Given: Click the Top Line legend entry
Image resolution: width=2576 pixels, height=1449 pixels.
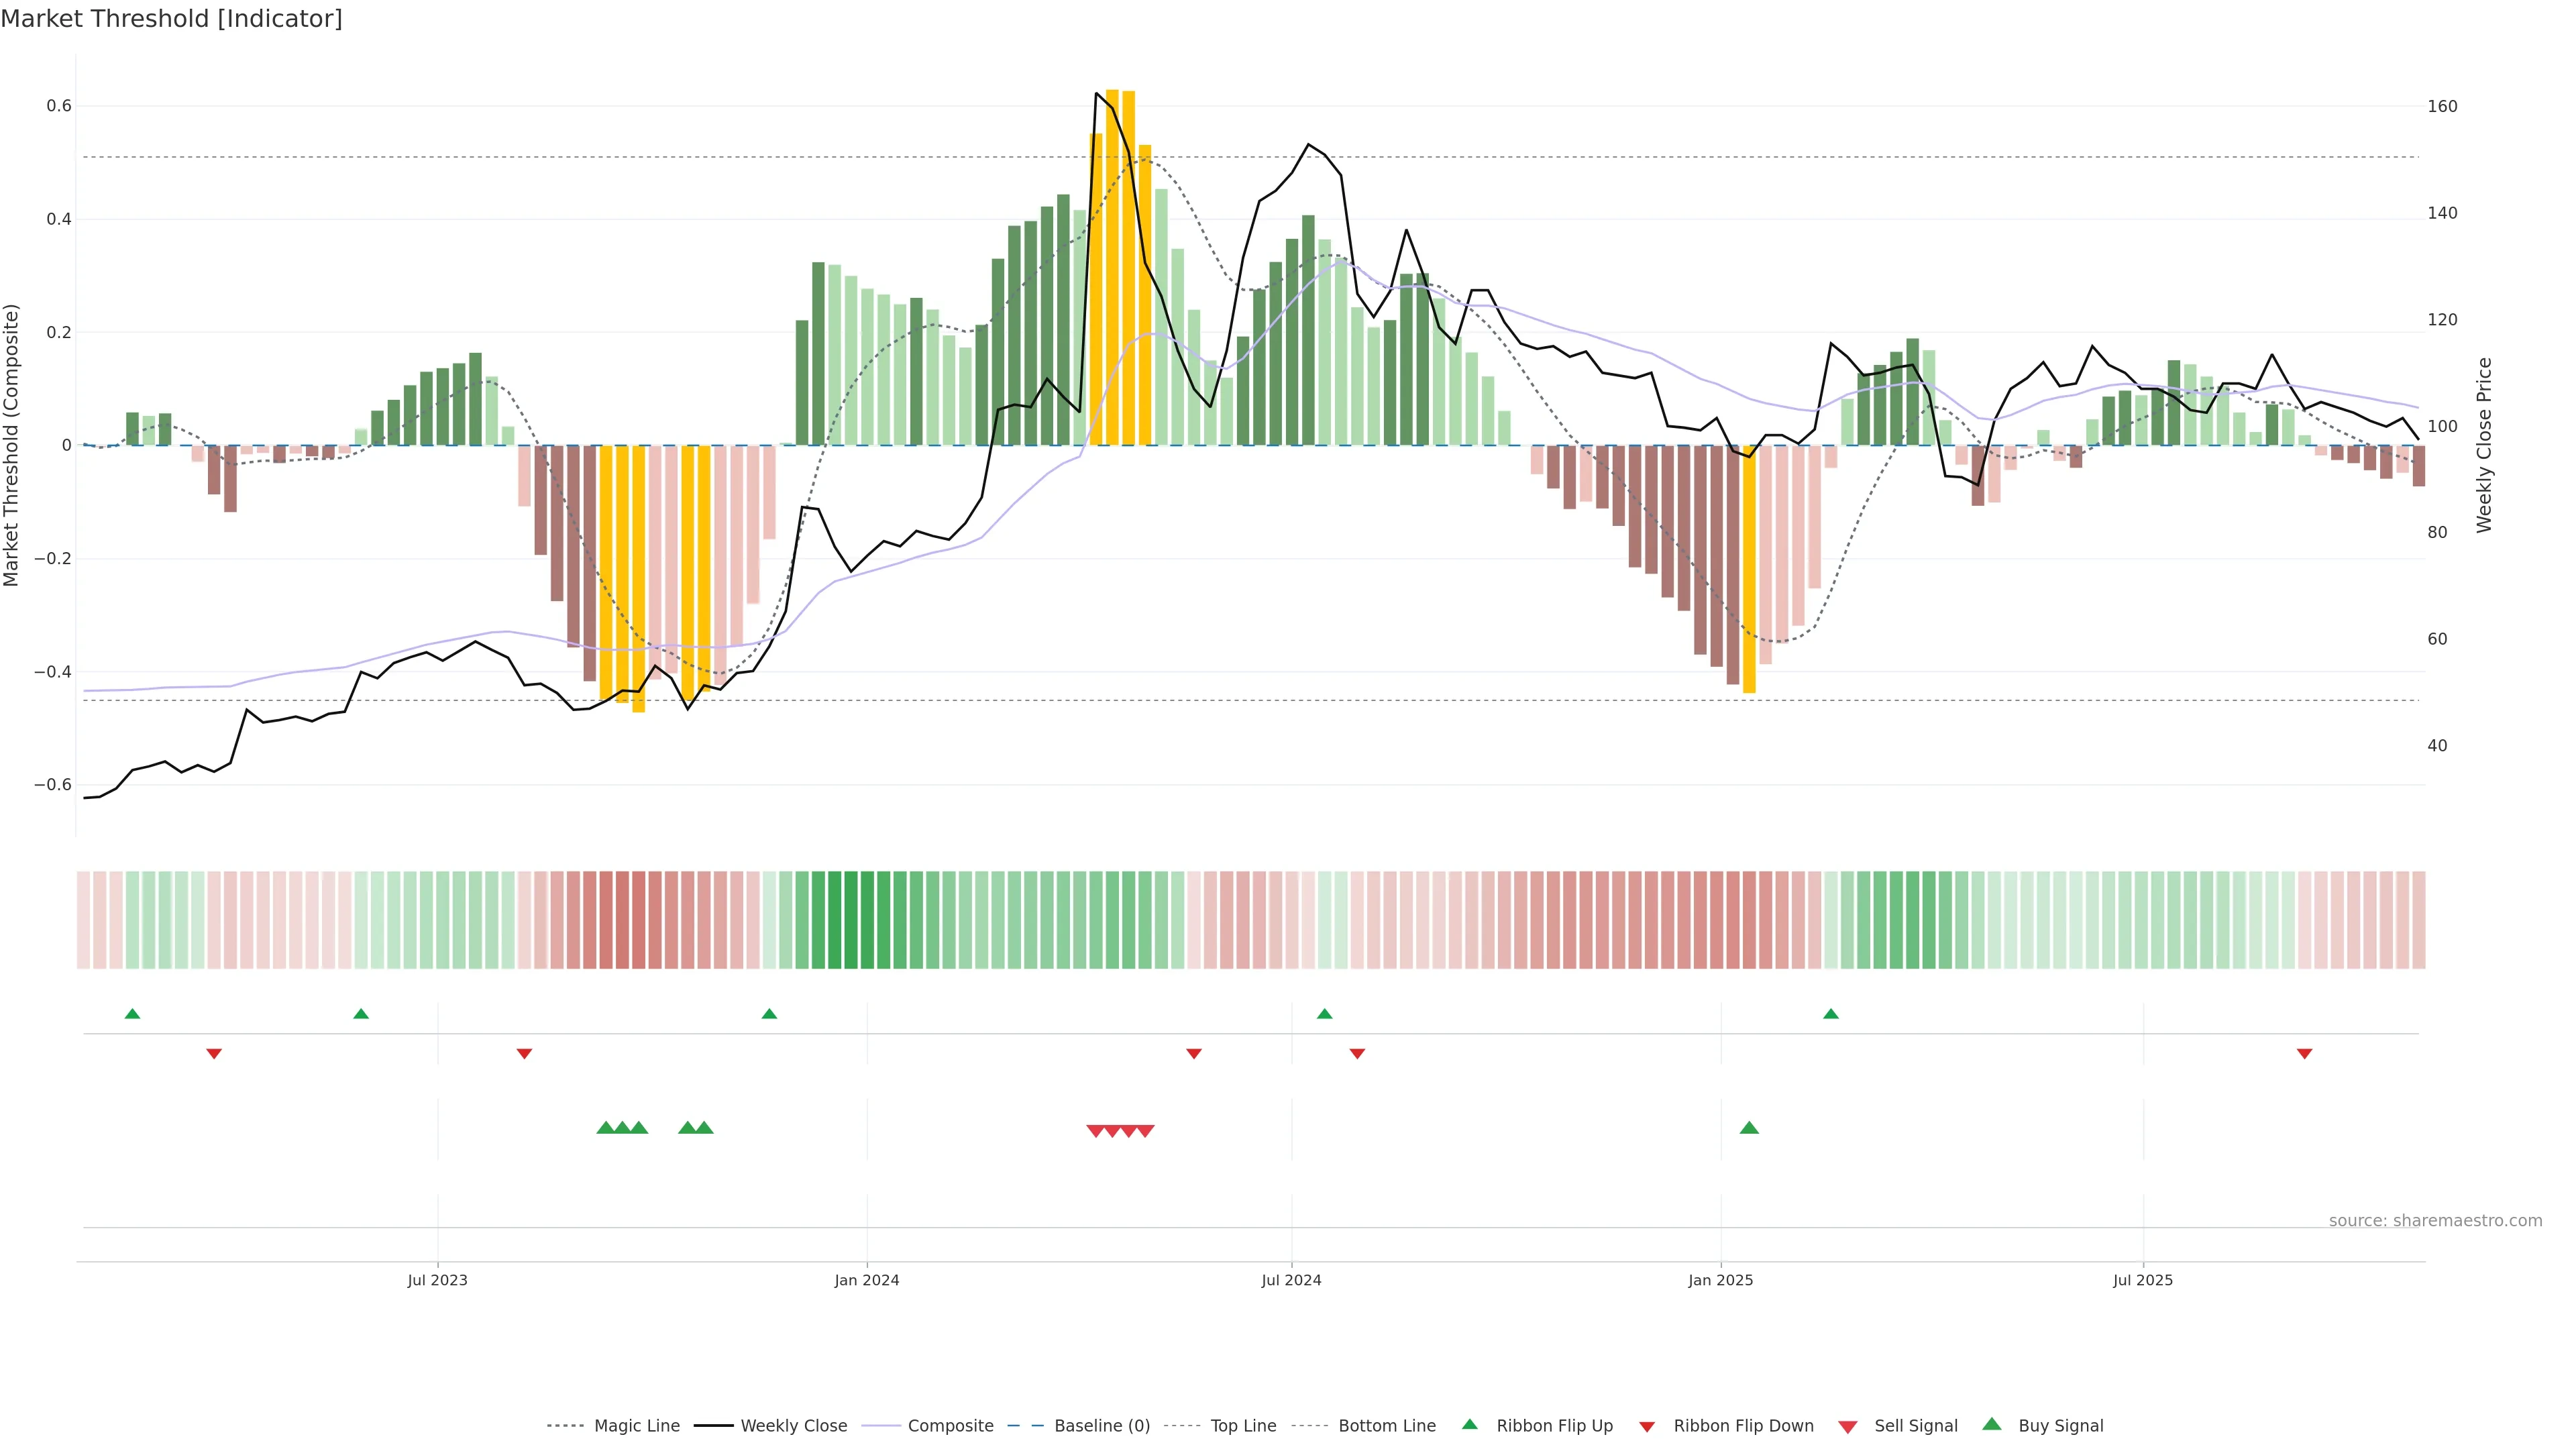Looking at the screenshot, I should 1243,1426.
